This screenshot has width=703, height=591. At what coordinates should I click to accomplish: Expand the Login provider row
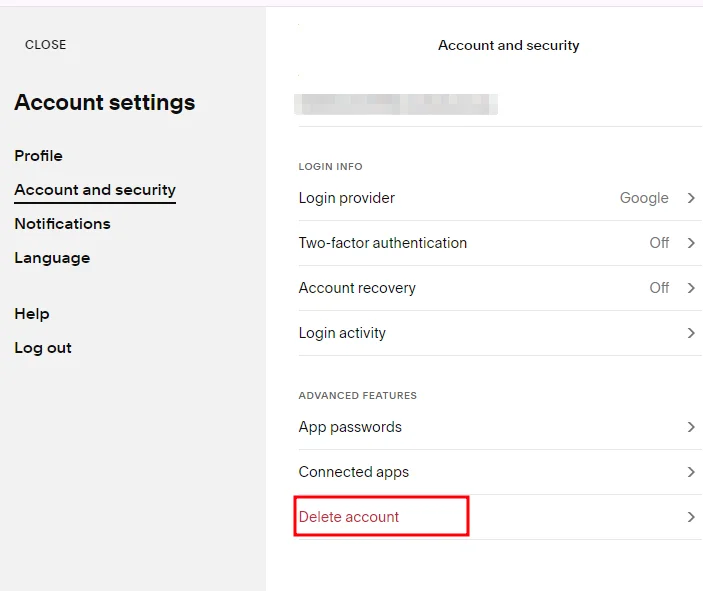pos(500,198)
